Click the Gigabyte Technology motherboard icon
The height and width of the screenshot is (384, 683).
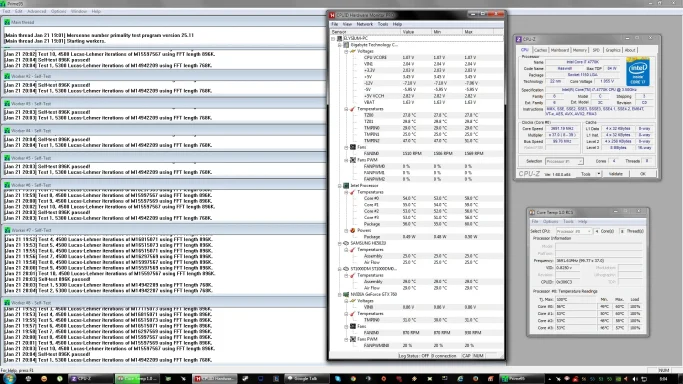click(x=346, y=45)
